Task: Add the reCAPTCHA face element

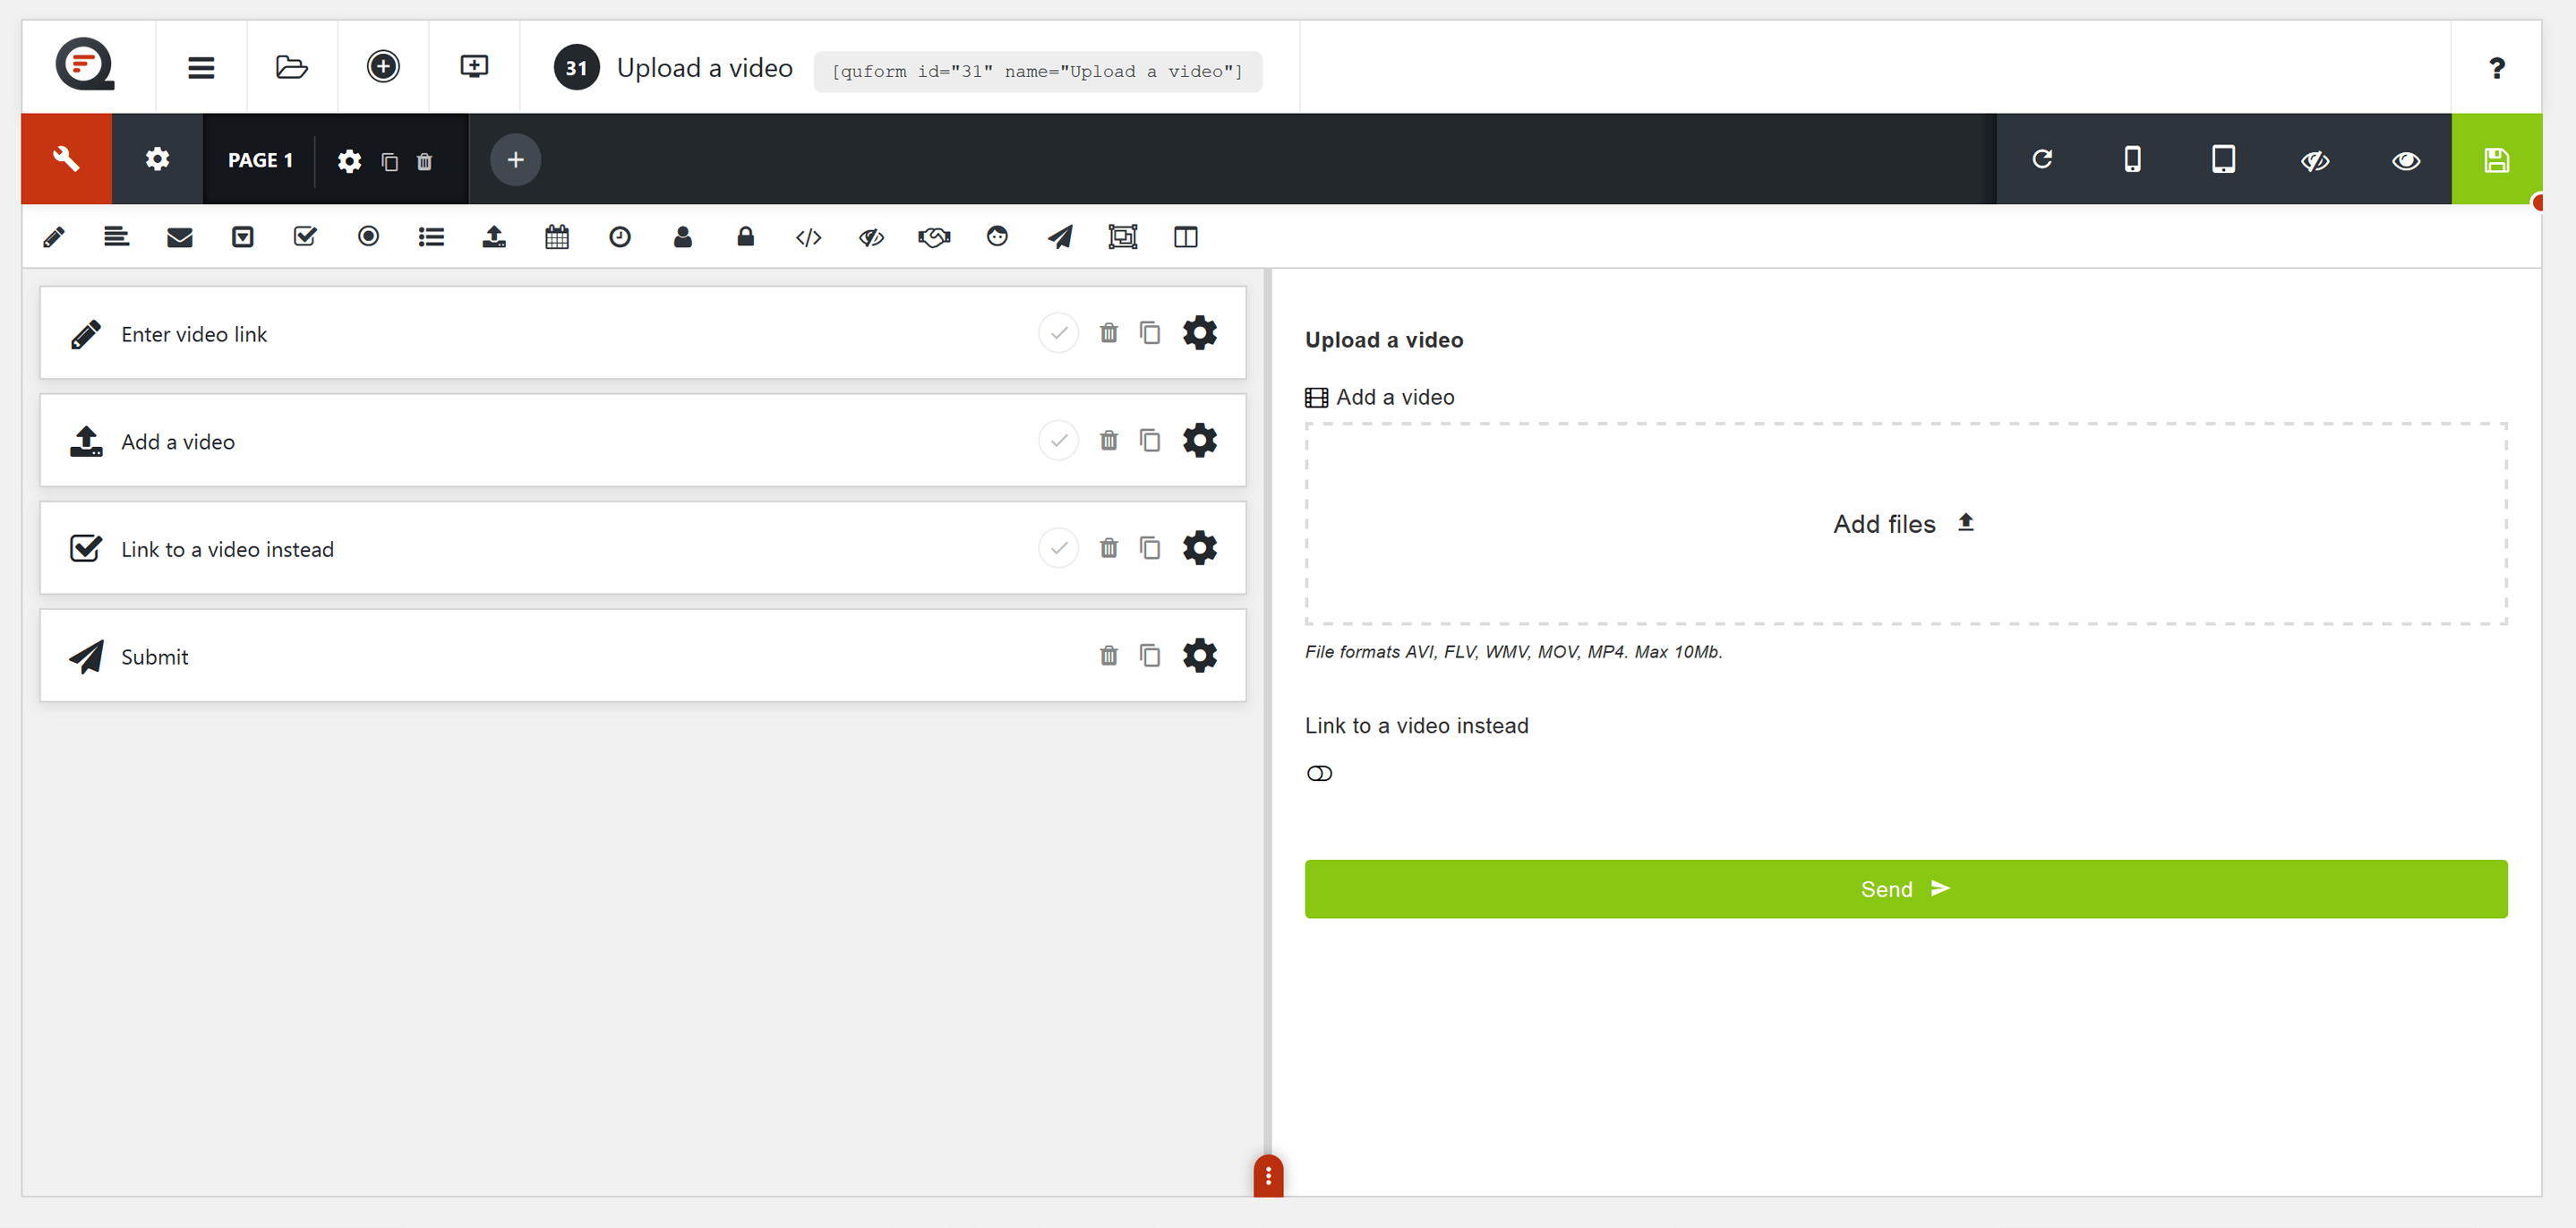Action: [998, 237]
